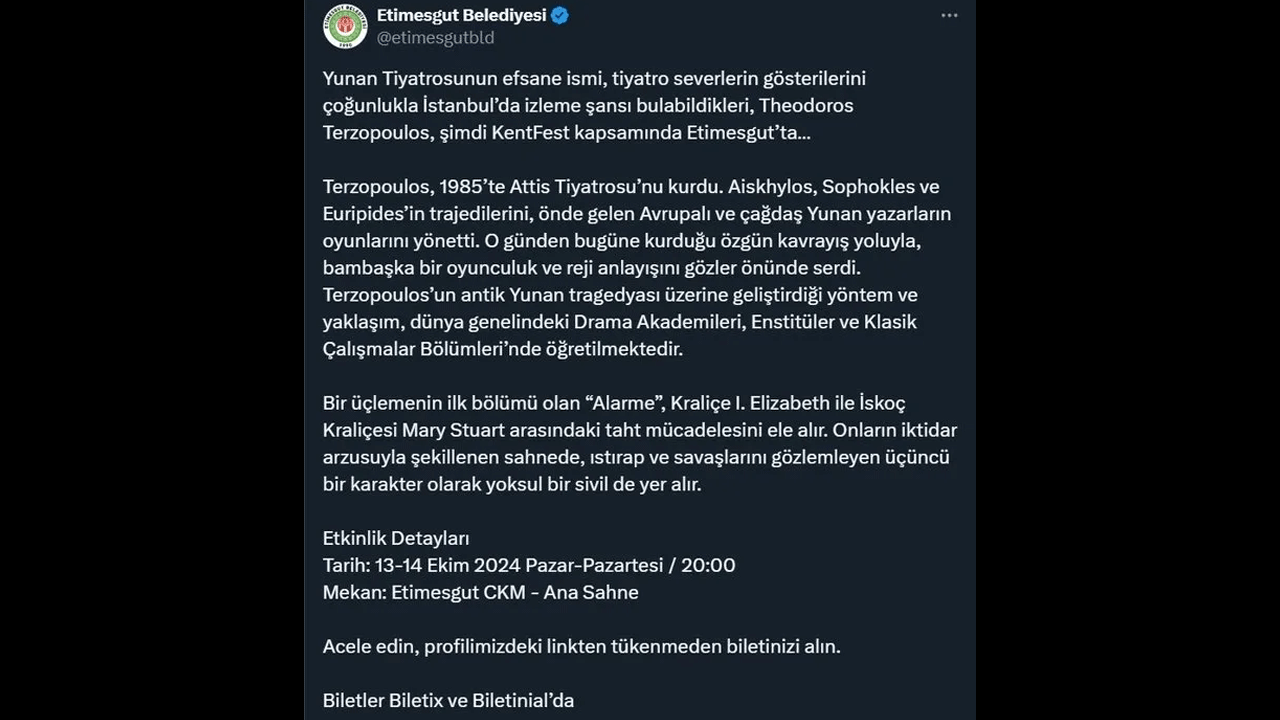Viewport: 1280px width, 720px height.
Task: Click the verified badge next to the account name
Action: 559,15
